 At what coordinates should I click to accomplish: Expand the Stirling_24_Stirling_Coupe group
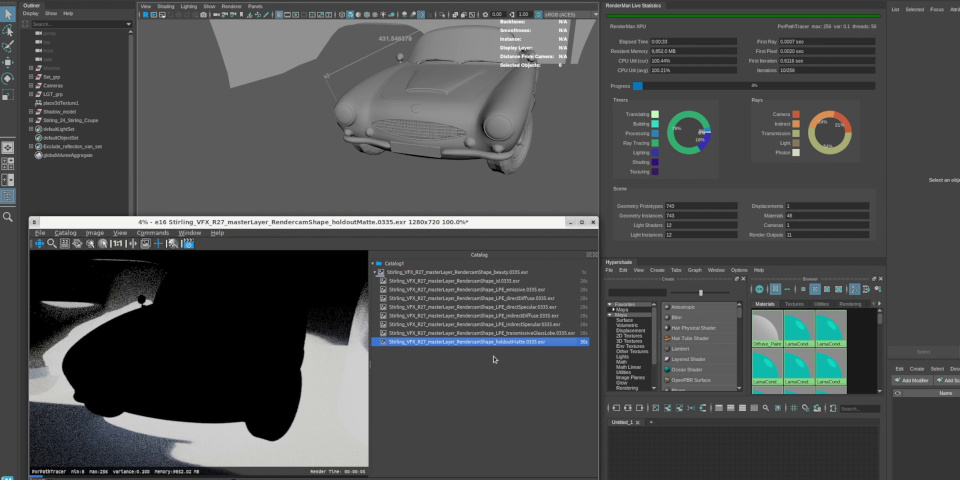pos(32,120)
